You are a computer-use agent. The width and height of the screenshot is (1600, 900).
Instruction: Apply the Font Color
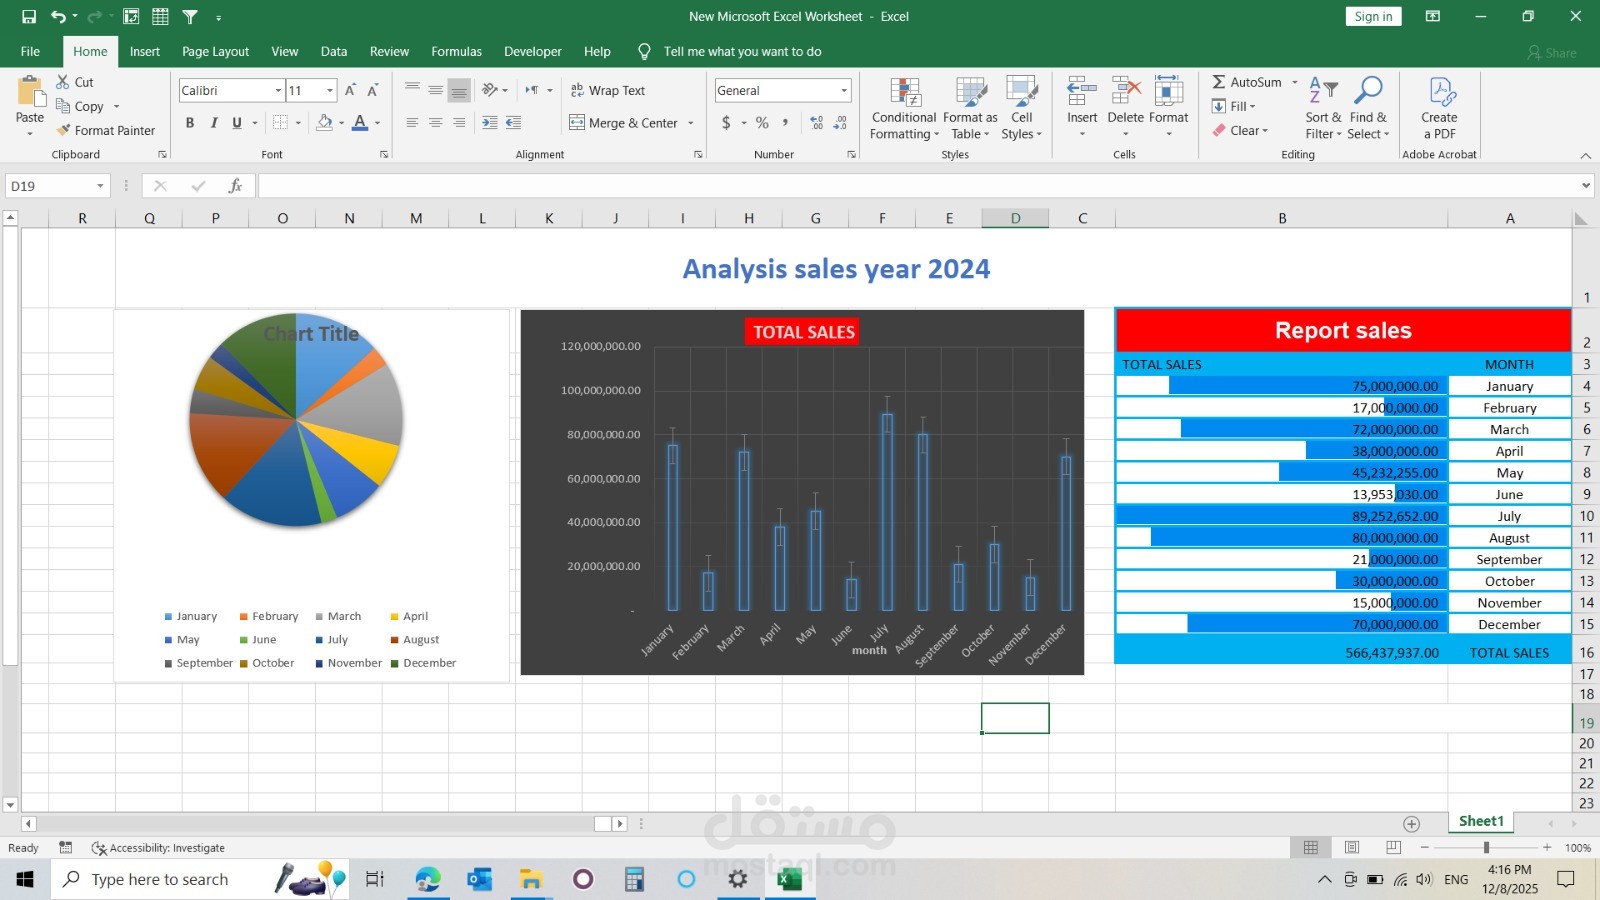point(360,123)
